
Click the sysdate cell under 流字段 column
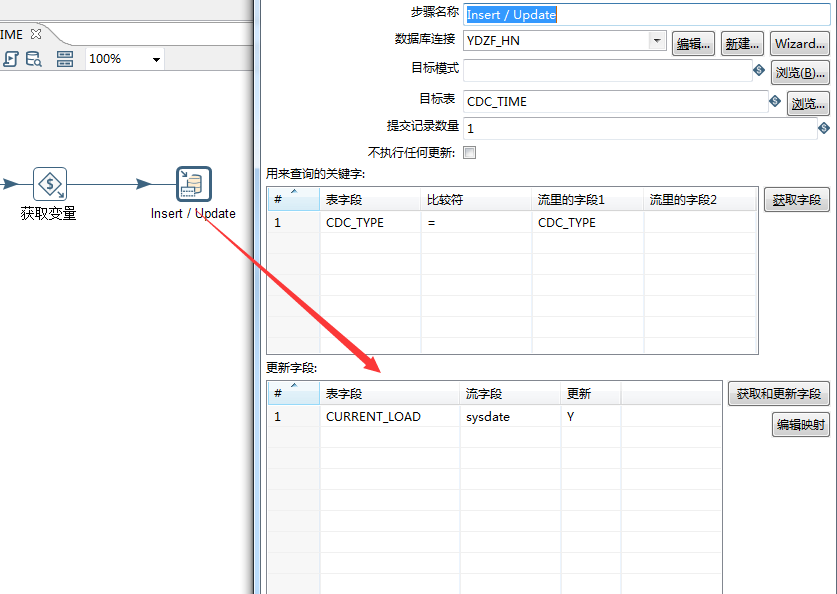510,416
